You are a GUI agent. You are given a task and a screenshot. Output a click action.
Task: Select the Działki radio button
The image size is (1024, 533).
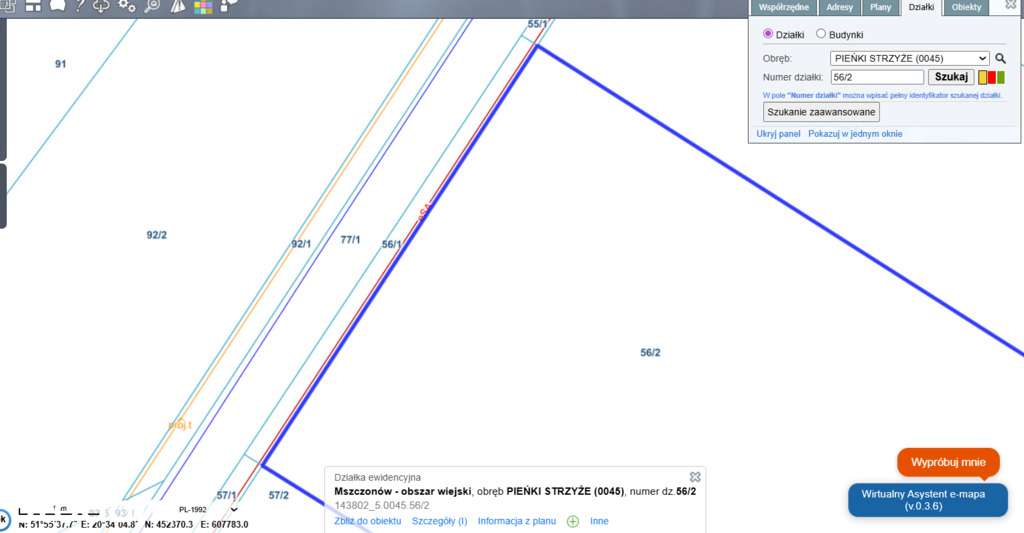(x=767, y=33)
